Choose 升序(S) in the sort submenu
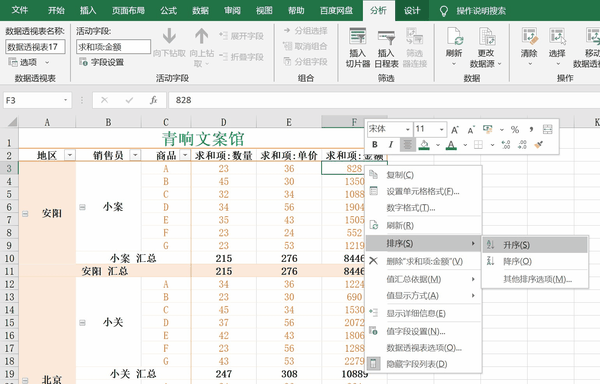Viewport: 600px width, 384px height. (535, 245)
